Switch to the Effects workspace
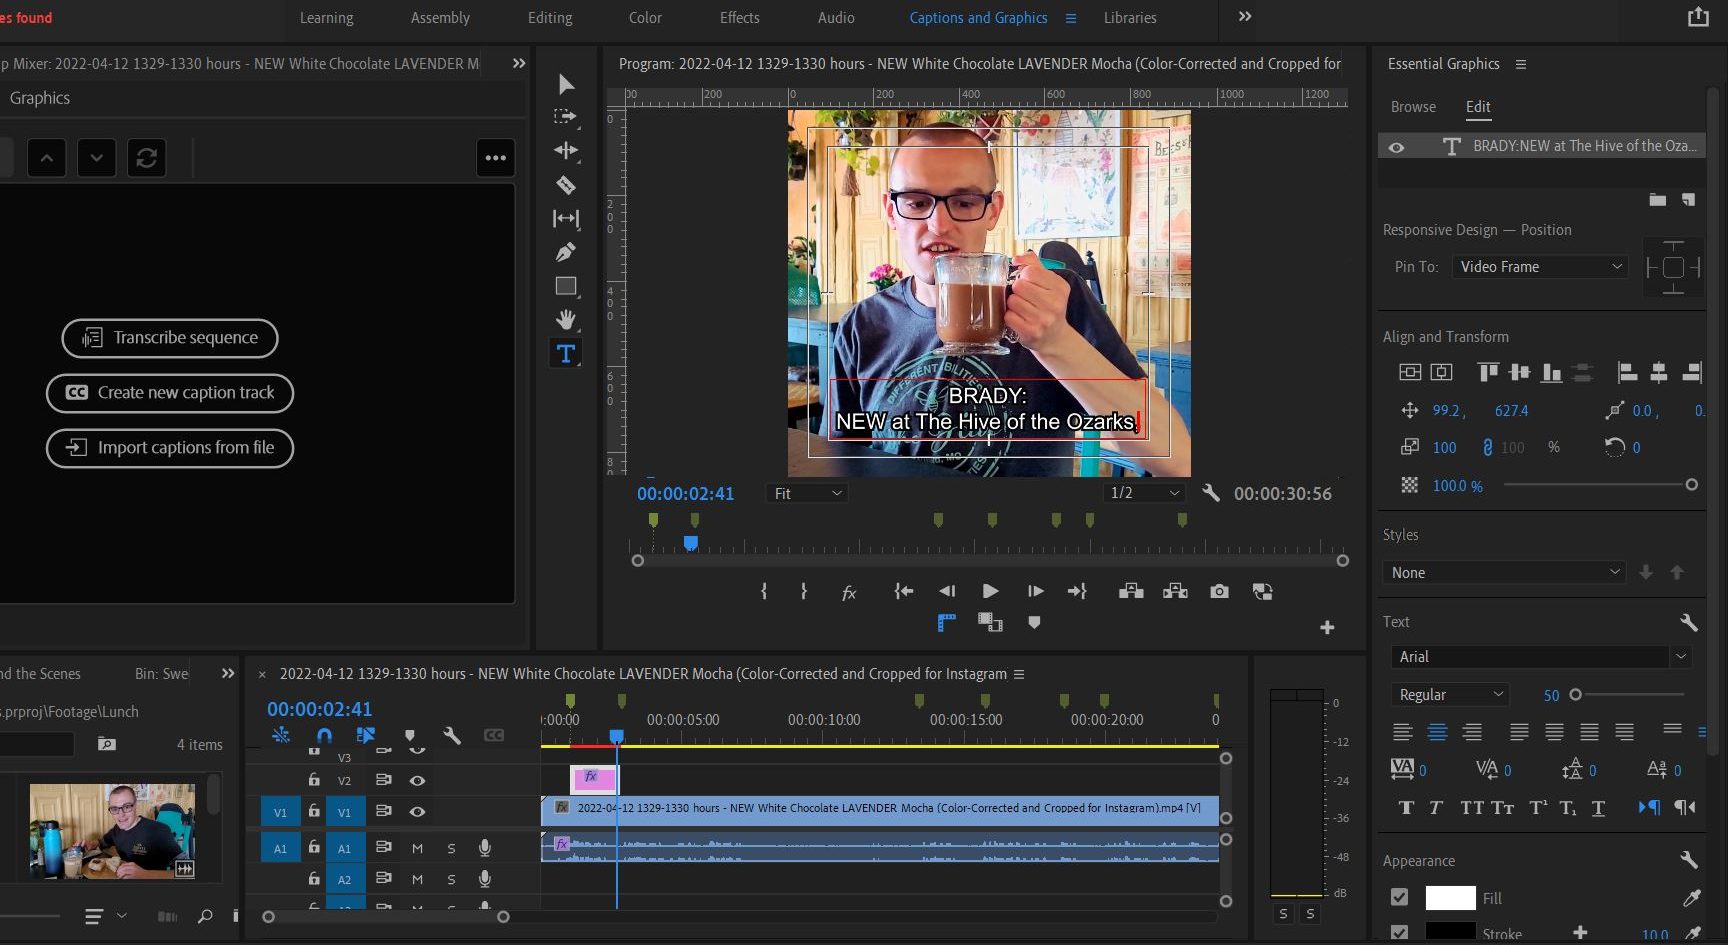1728x945 pixels. [x=739, y=18]
